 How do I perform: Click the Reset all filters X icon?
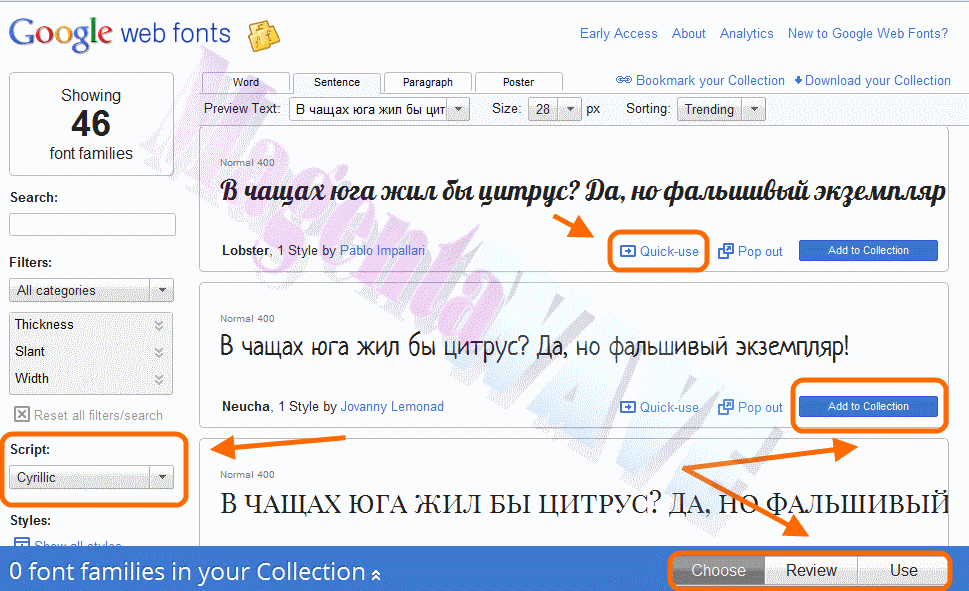(22, 414)
